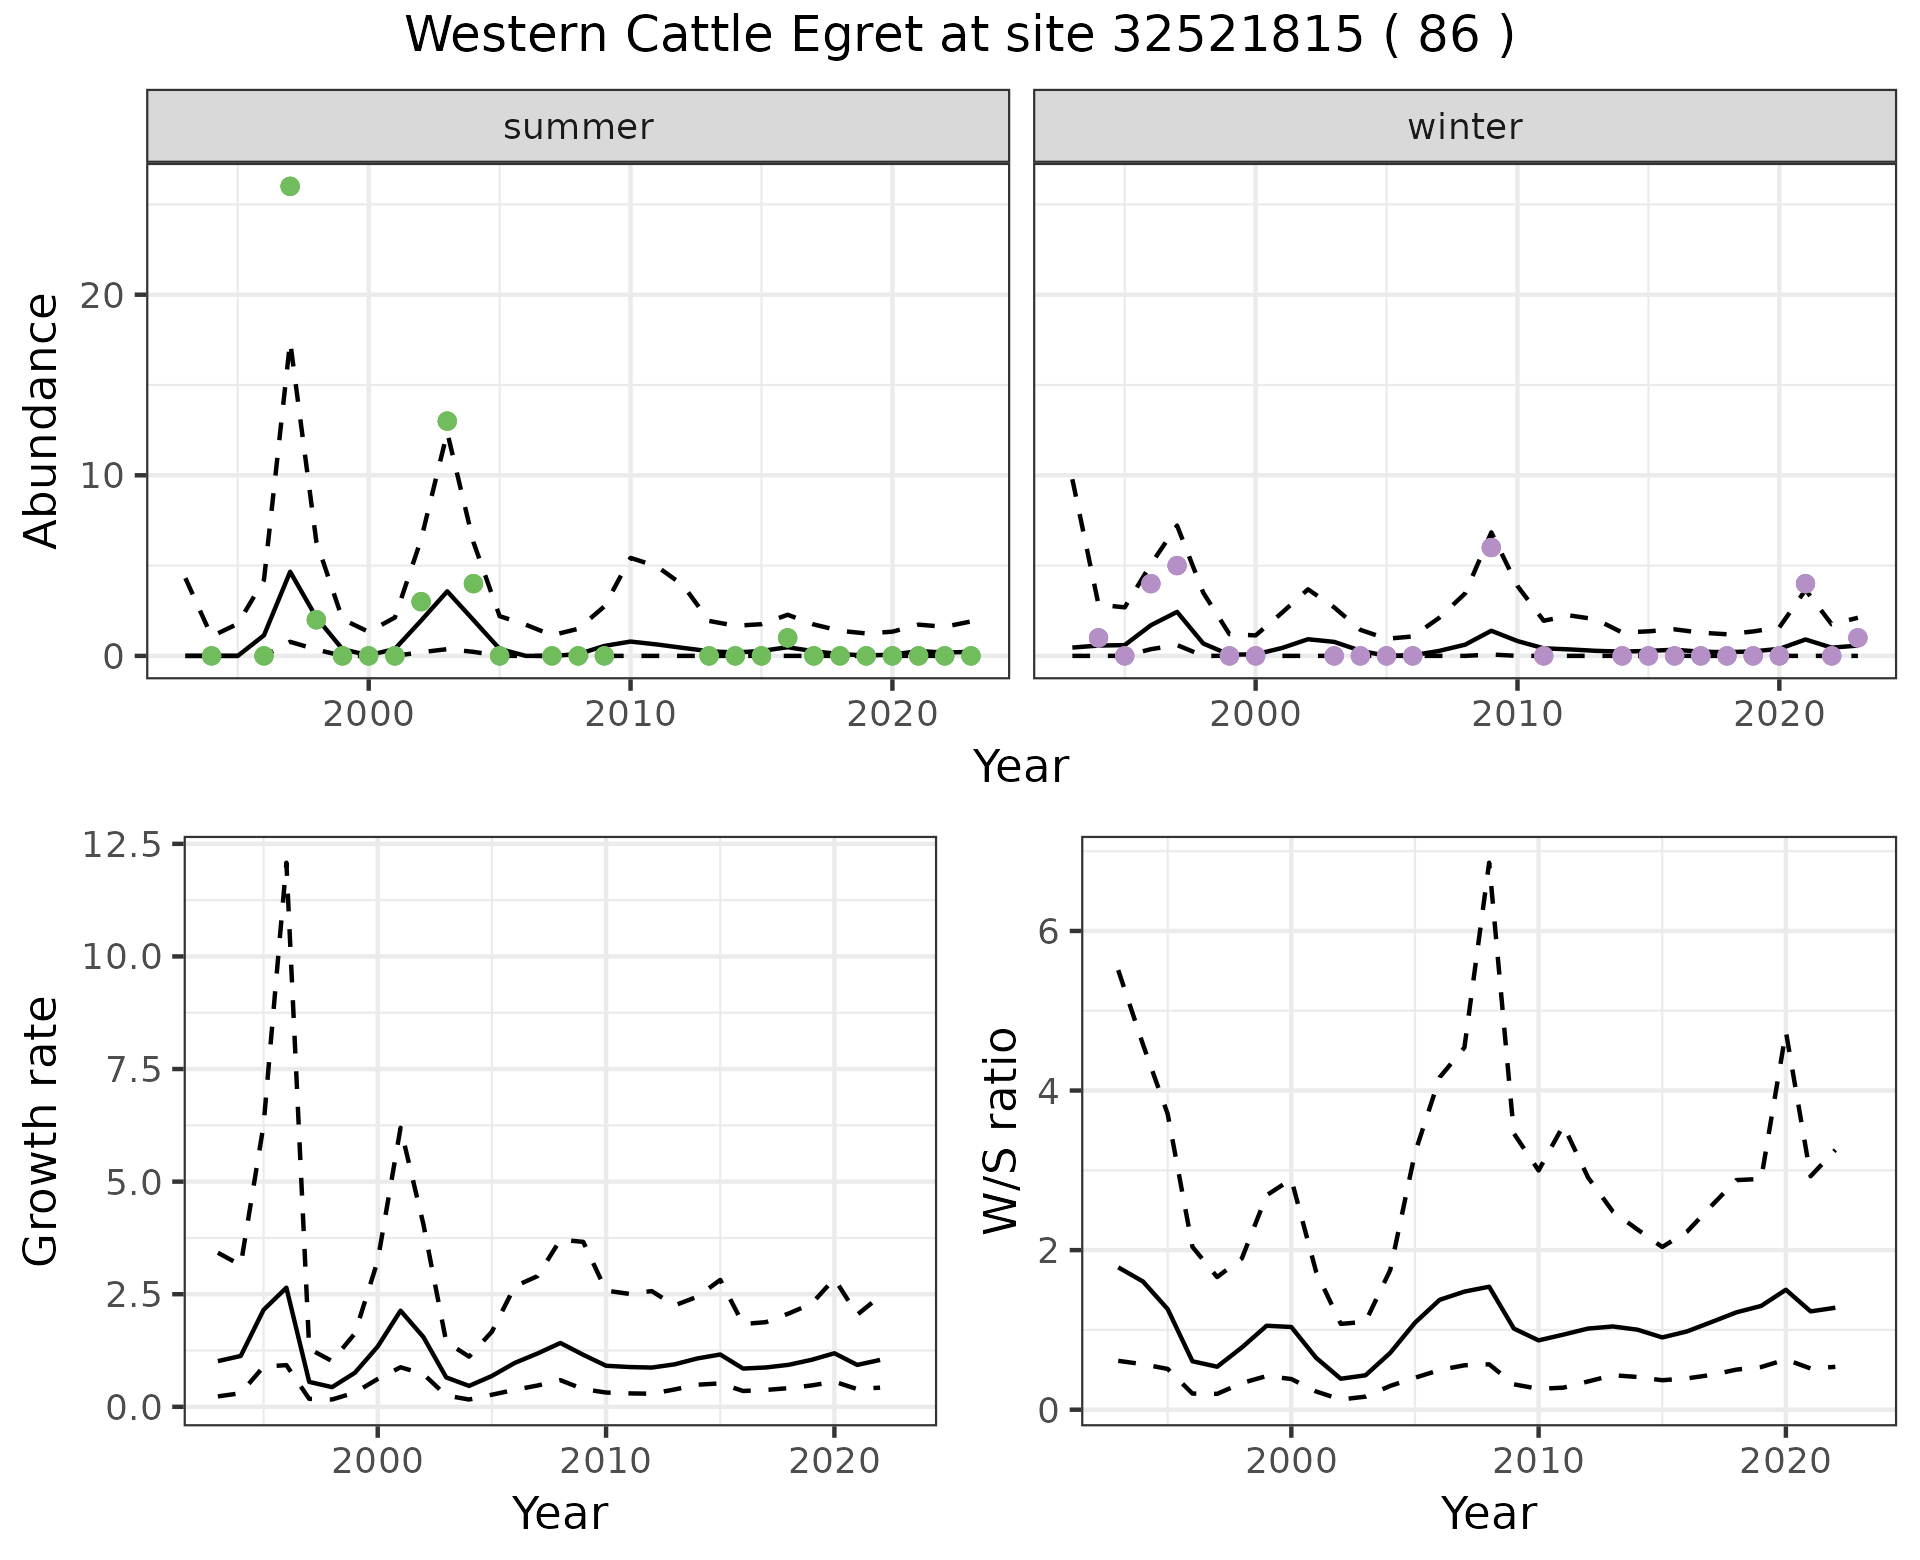Image resolution: width=1920 pixels, height=1560 pixels.
Task: Click the summer facet header strip
Action: pos(577,127)
